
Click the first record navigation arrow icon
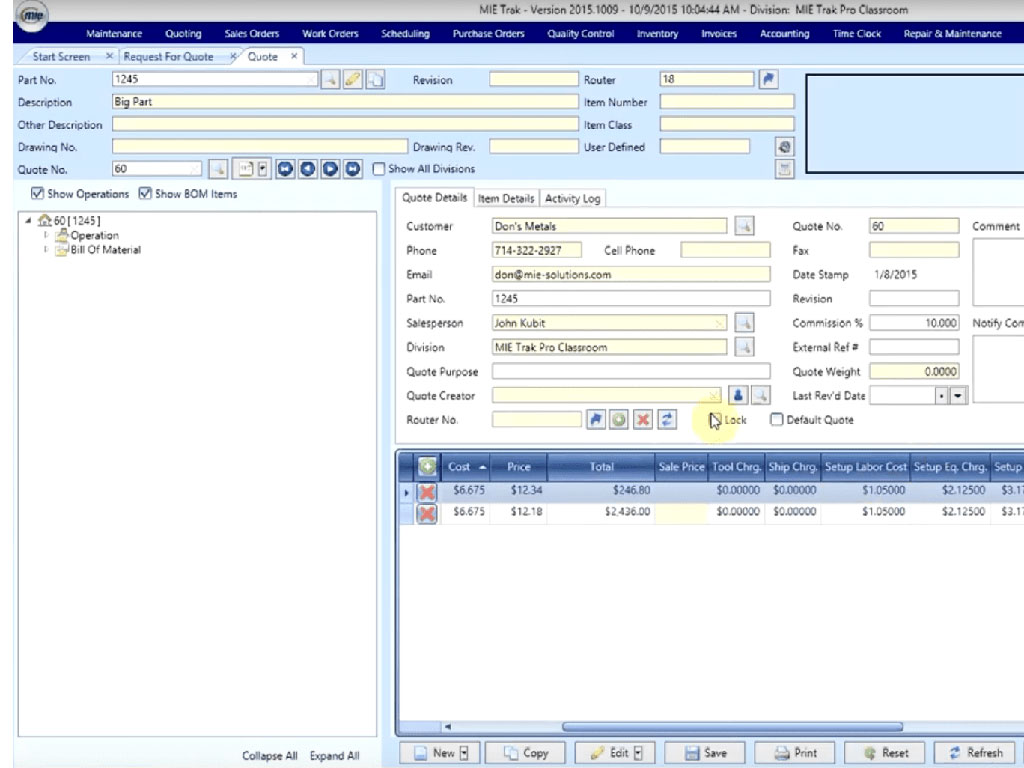(285, 169)
